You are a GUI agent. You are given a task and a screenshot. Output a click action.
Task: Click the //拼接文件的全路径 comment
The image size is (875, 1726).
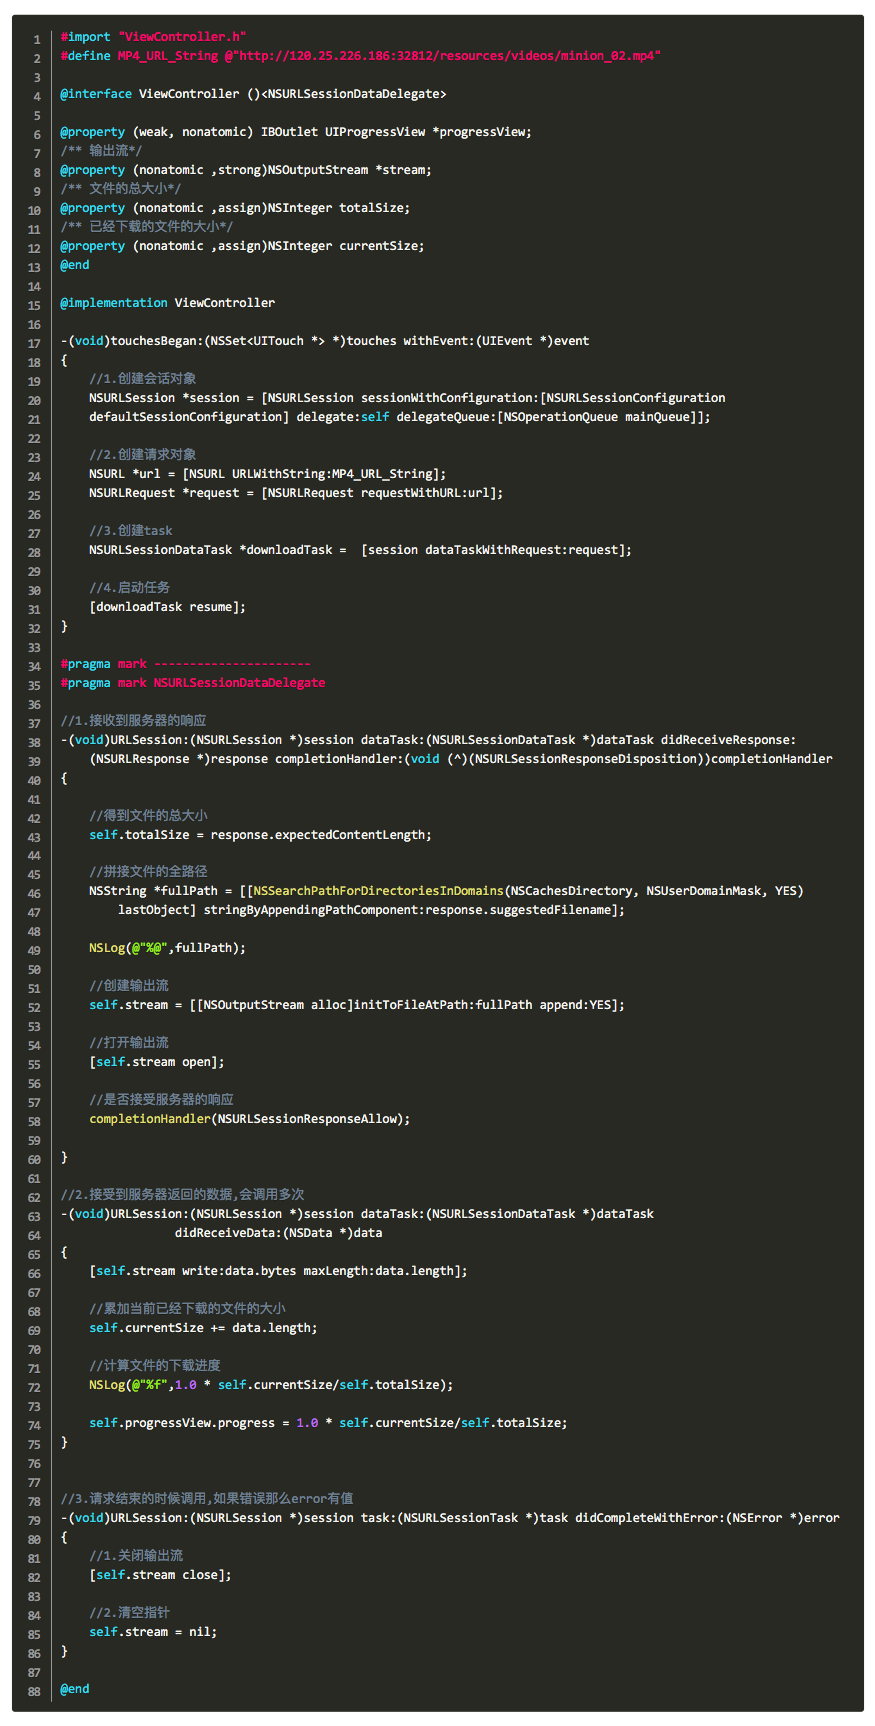click(148, 872)
